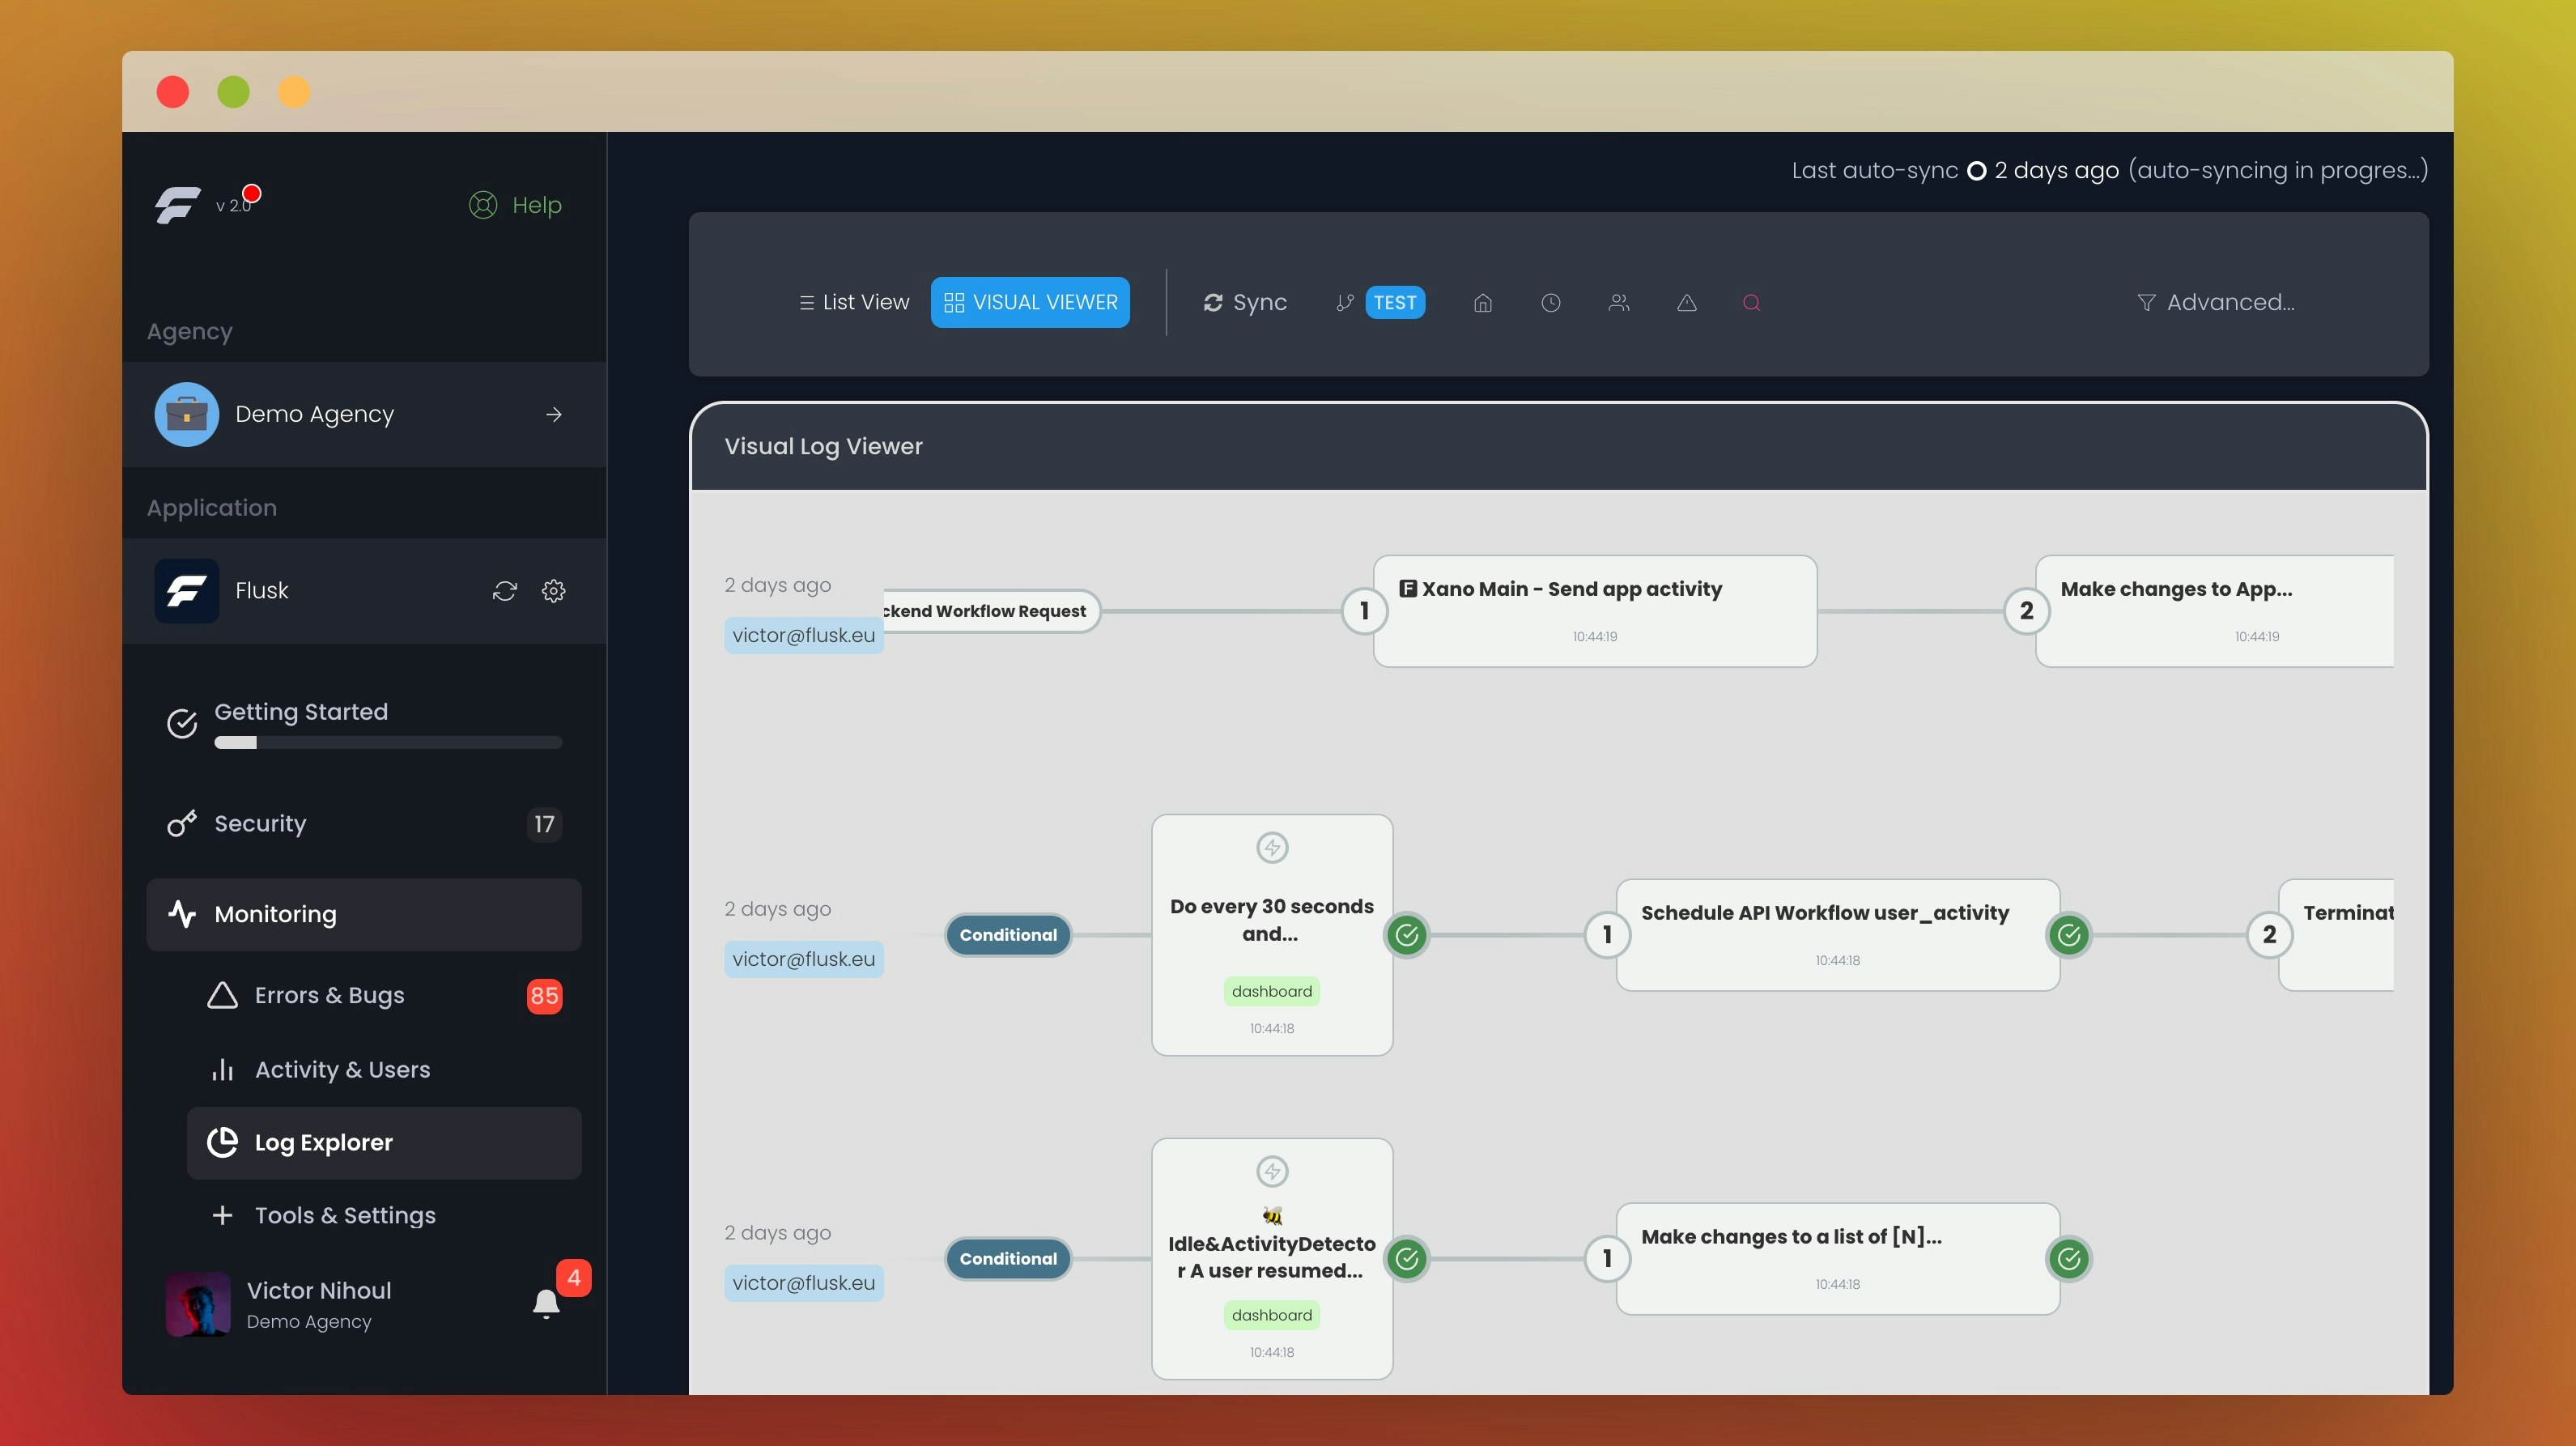Image resolution: width=2576 pixels, height=1446 pixels.
Task: Open the Security section
Action: (364, 824)
